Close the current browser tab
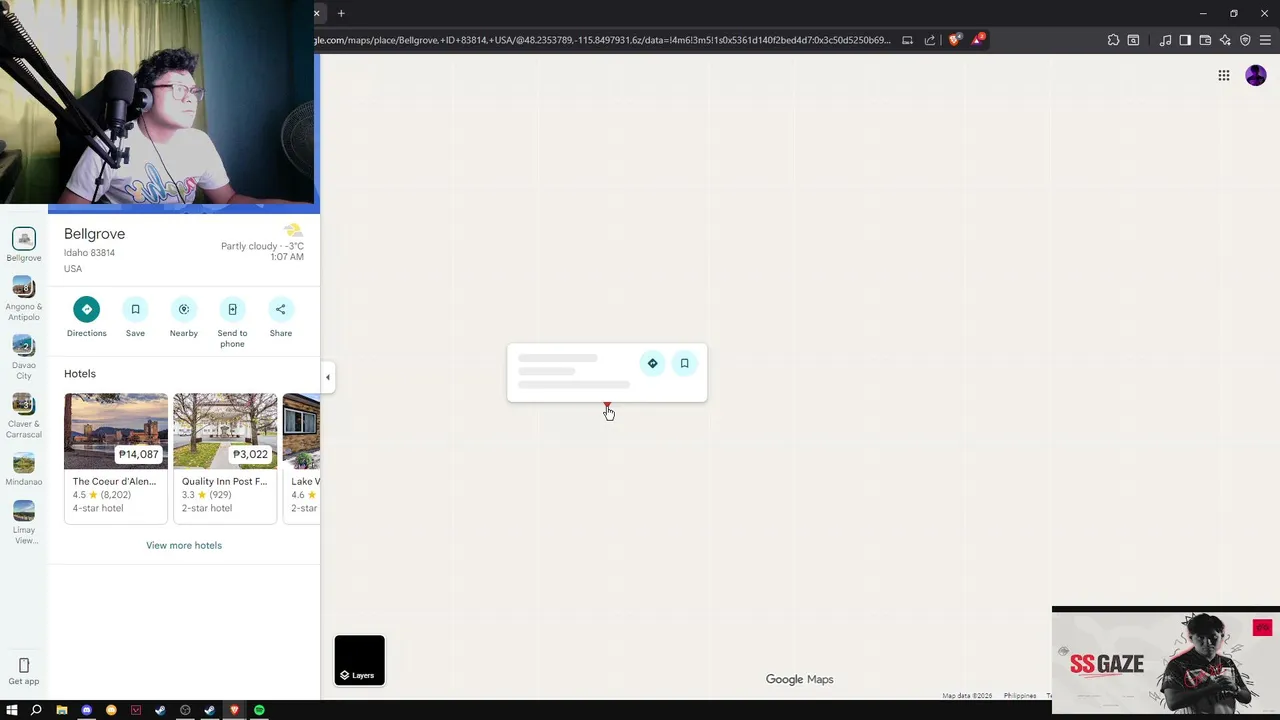 (x=317, y=13)
